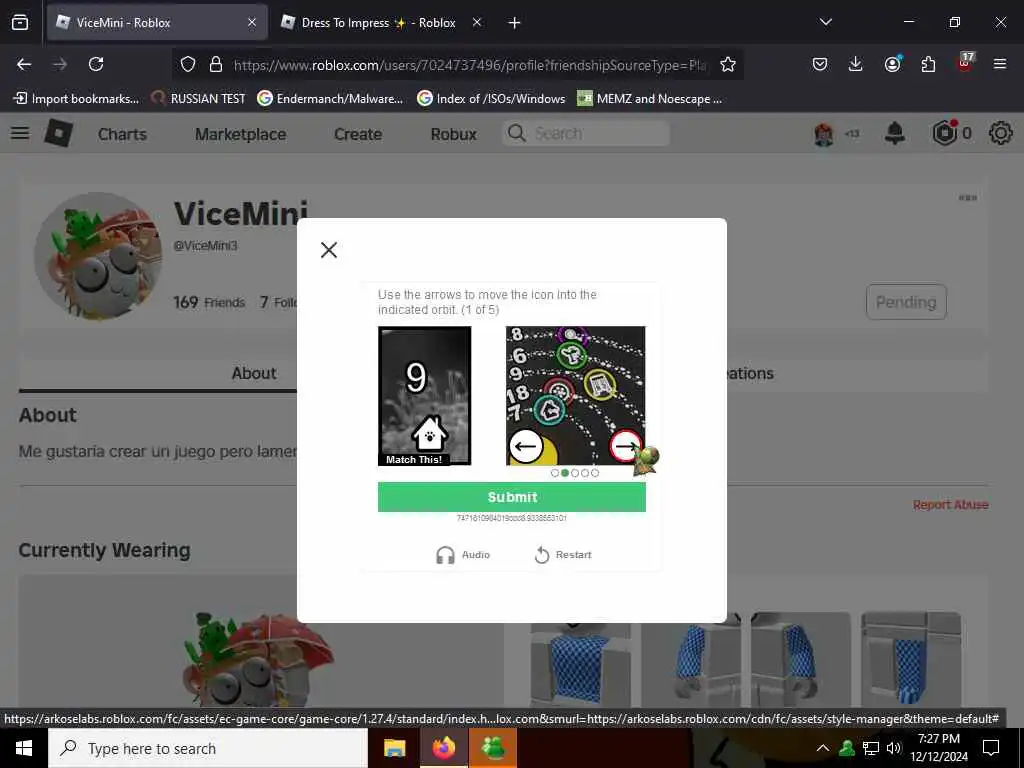The width and height of the screenshot is (1024, 768).
Task: List all tabs dropdown arrow
Action: point(826,22)
